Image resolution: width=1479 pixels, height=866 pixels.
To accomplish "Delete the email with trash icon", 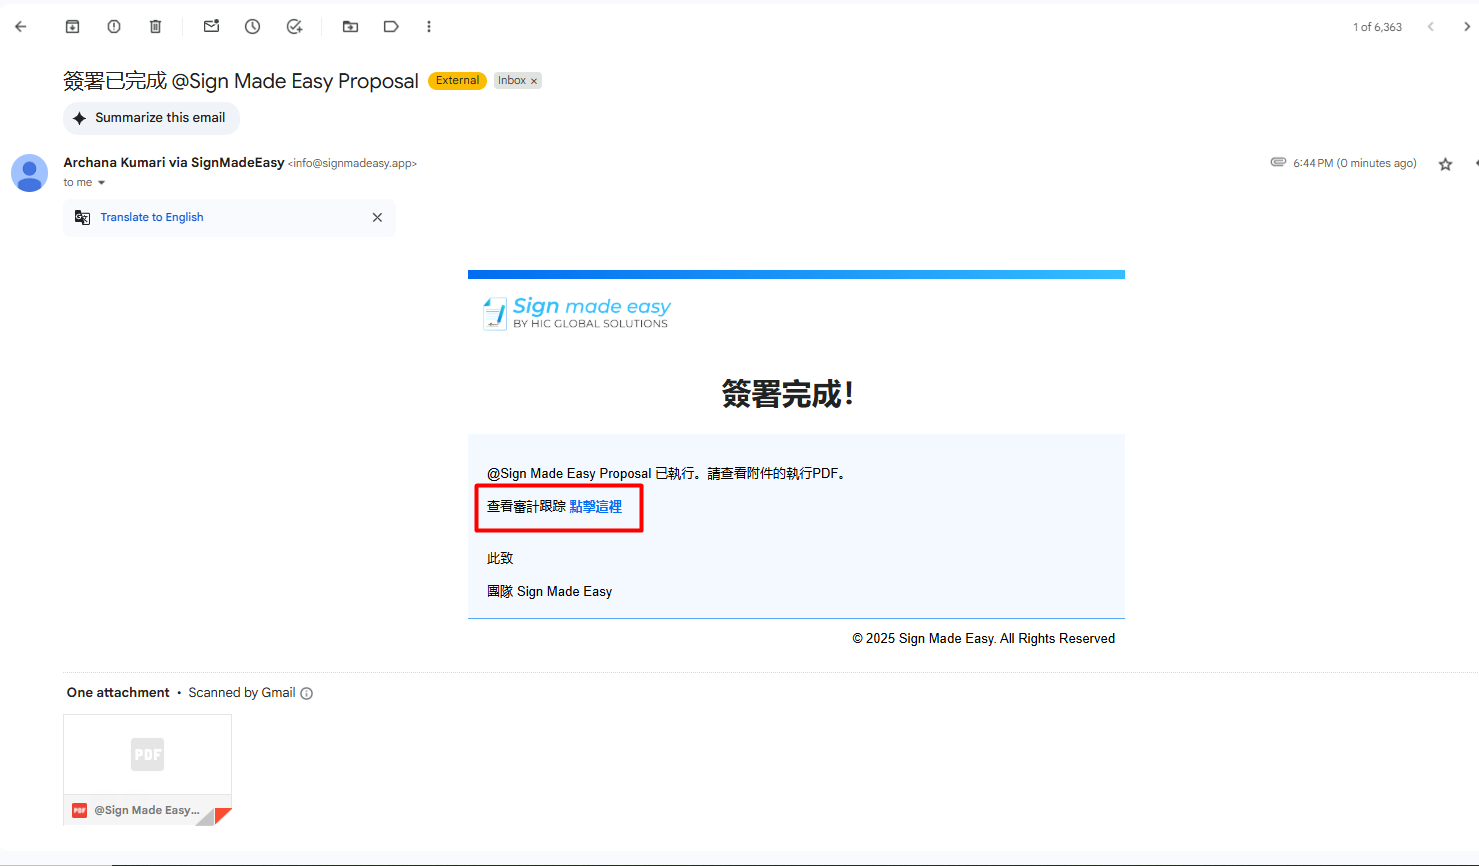I will (x=155, y=27).
